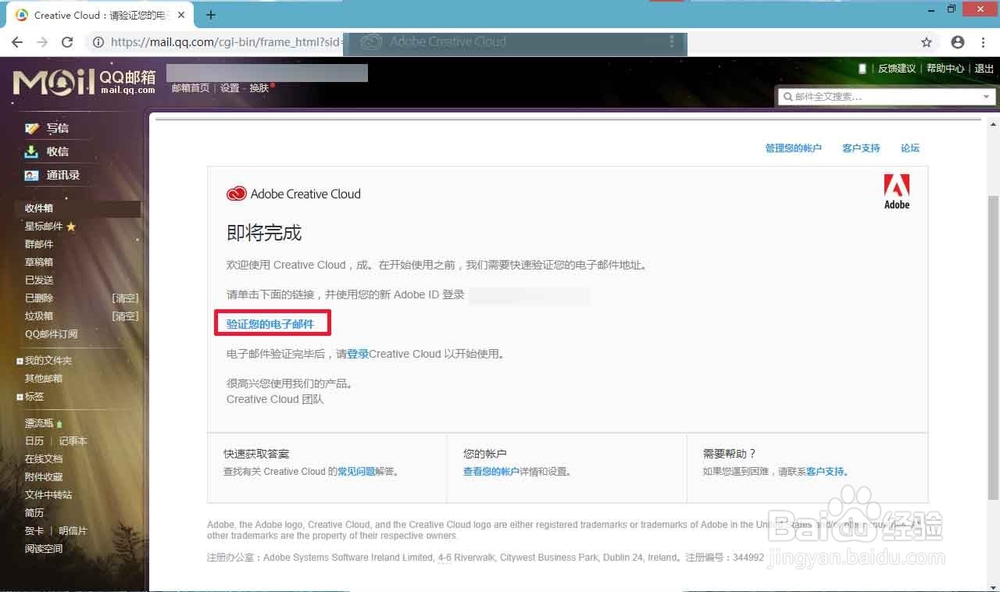Open the browser profile avatar icon
Viewport: 1000px width, 592px height.
(957, 42)
